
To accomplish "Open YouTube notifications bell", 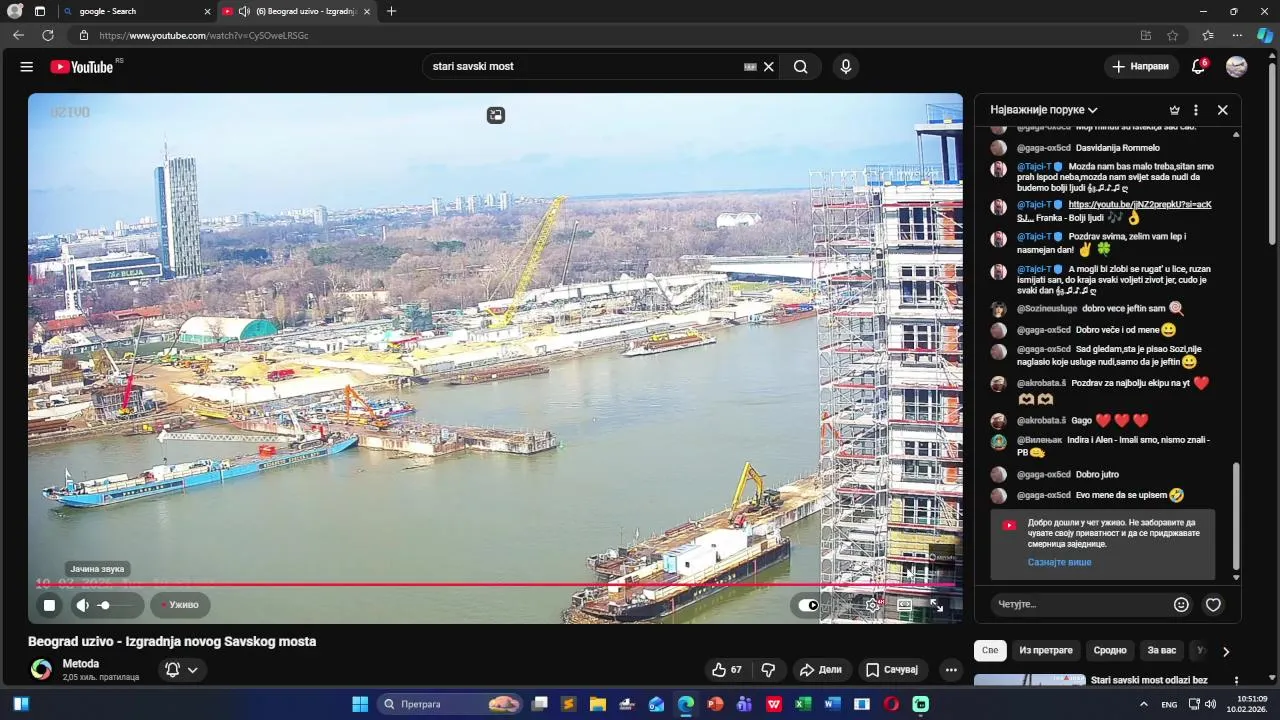I will pyautogui.click(x=1198, y=67).
